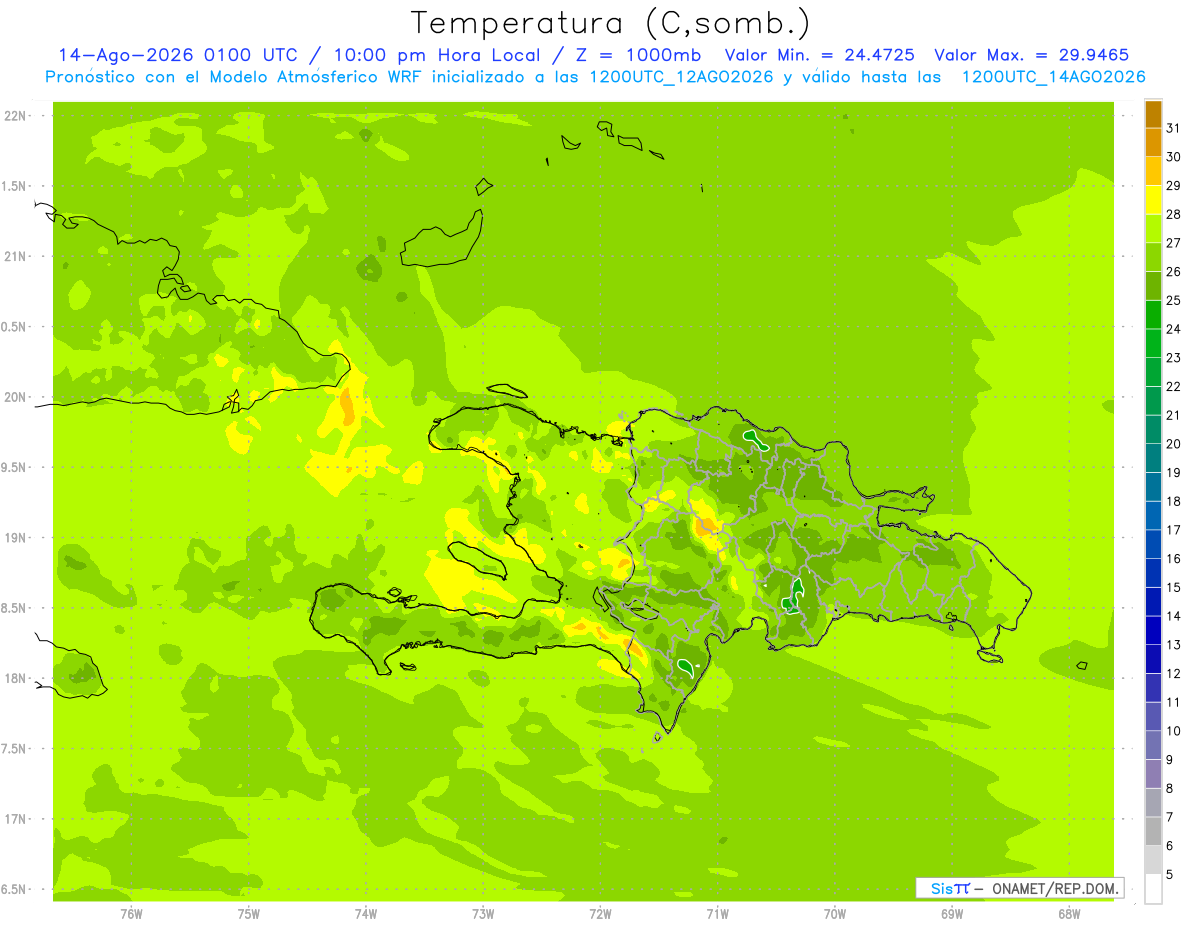Click the "74W" longitude label
Screen dimensions: 1200x927
[x=365, y=913]
